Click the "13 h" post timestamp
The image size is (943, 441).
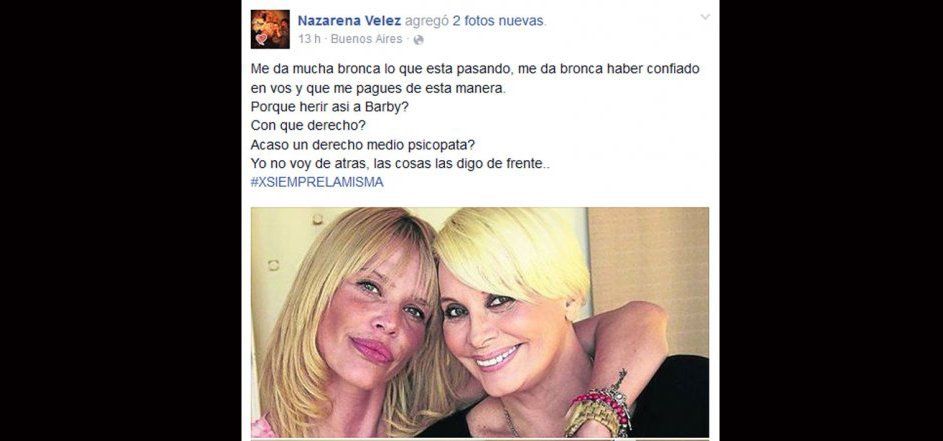tap(309, 40)
